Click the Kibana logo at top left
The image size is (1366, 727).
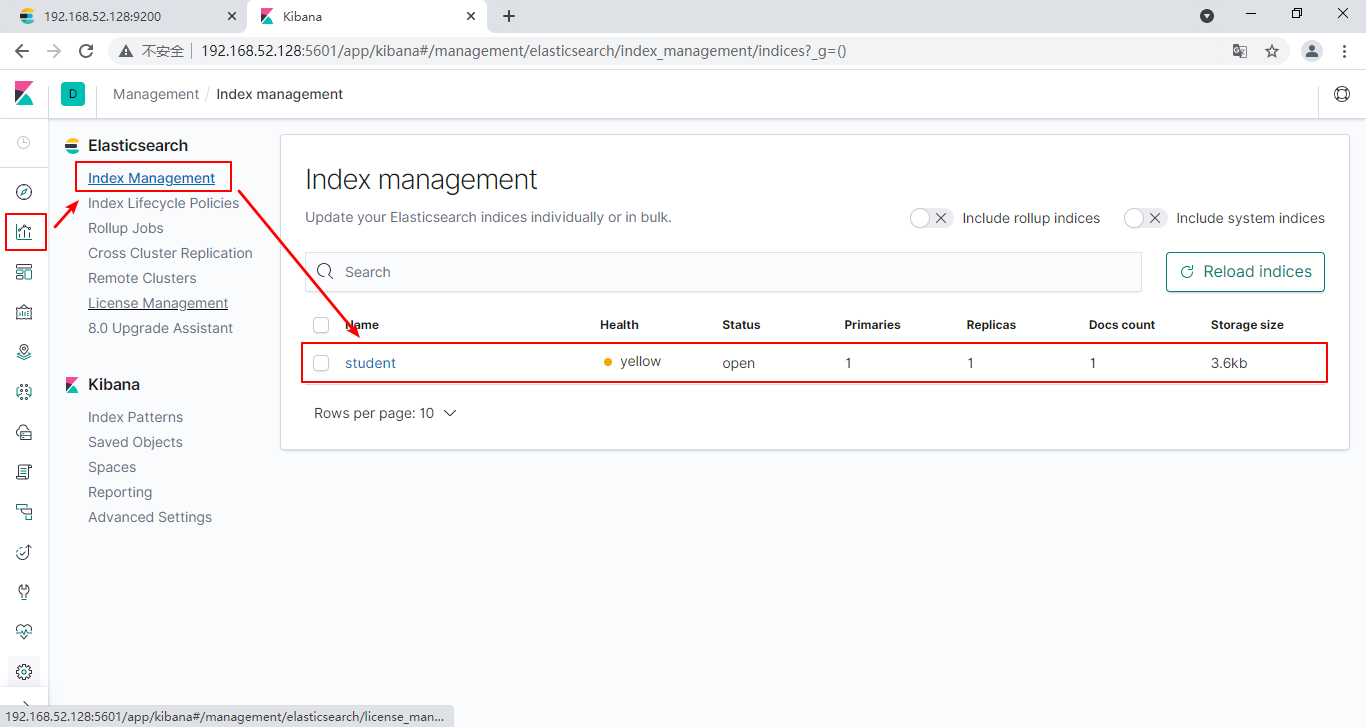24,94
